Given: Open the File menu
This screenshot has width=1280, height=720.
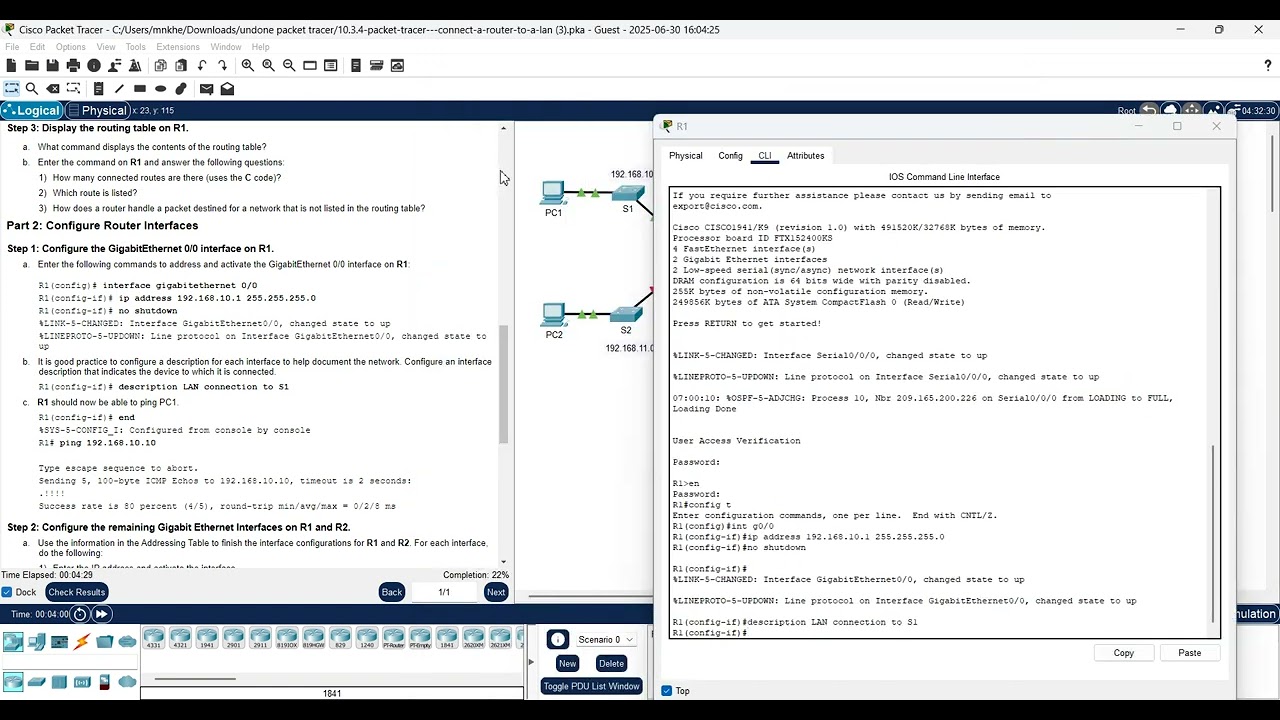Looking at the screenshot, I should 12,47.
